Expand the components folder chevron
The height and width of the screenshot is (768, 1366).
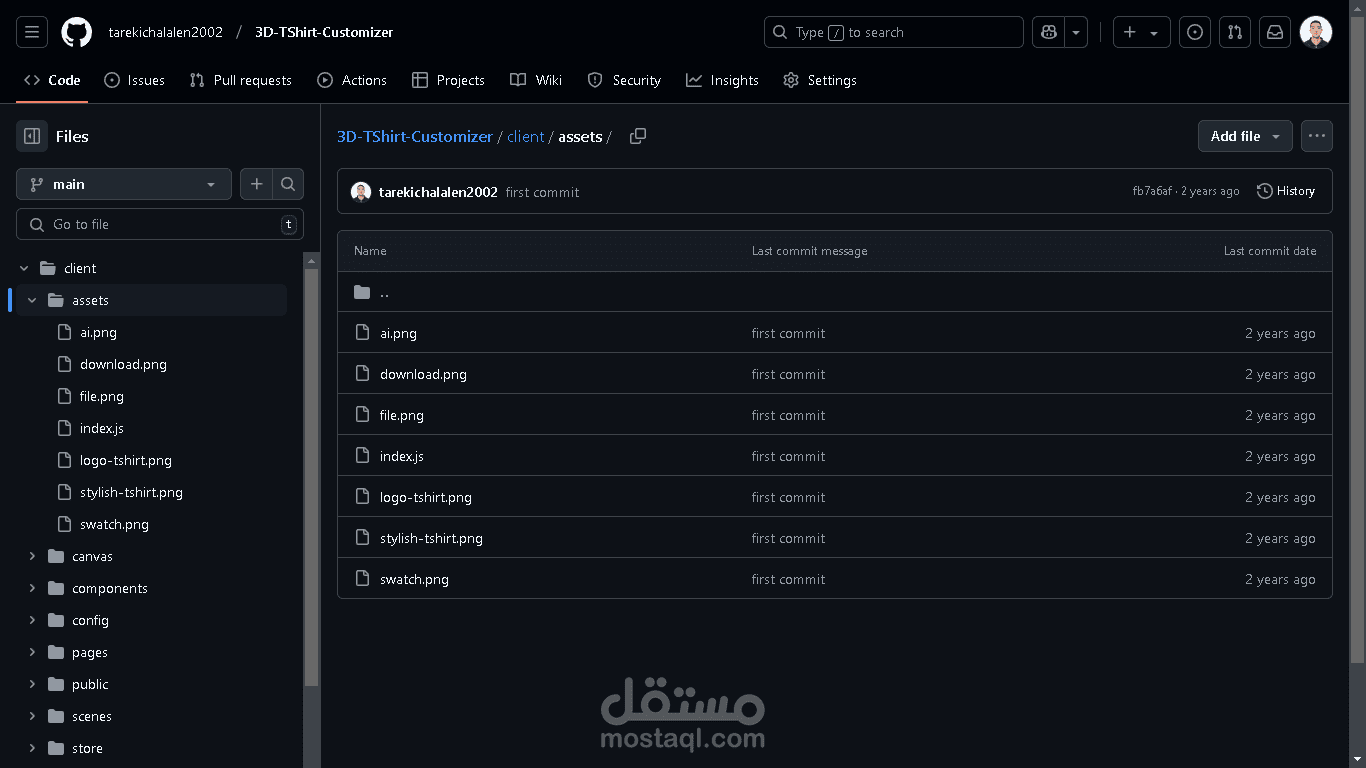pyautogui.click(x=32, y=588)
